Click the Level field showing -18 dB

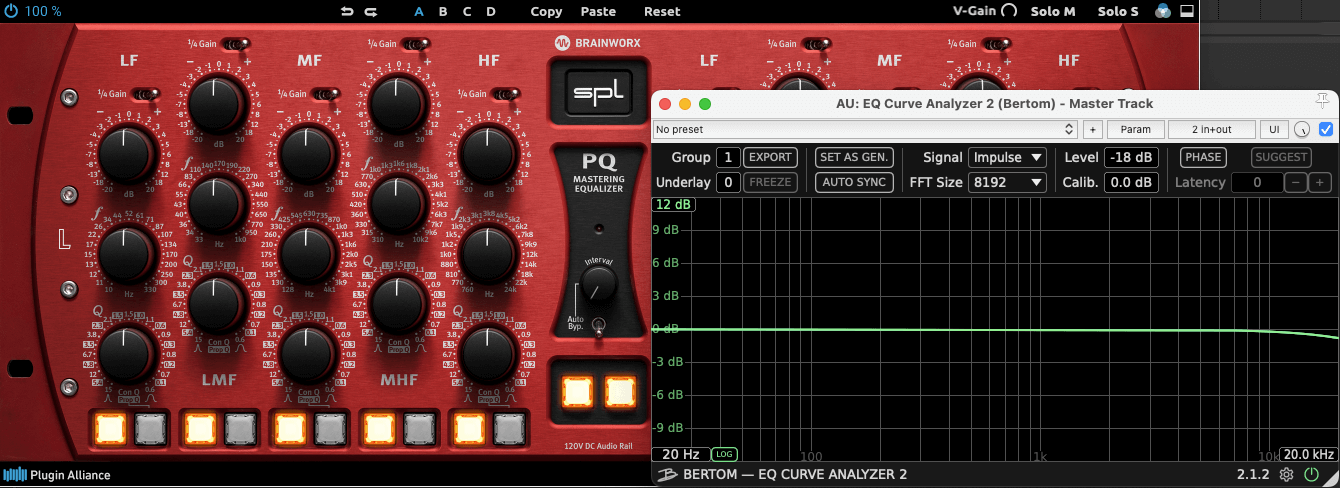coord(1130,157)
